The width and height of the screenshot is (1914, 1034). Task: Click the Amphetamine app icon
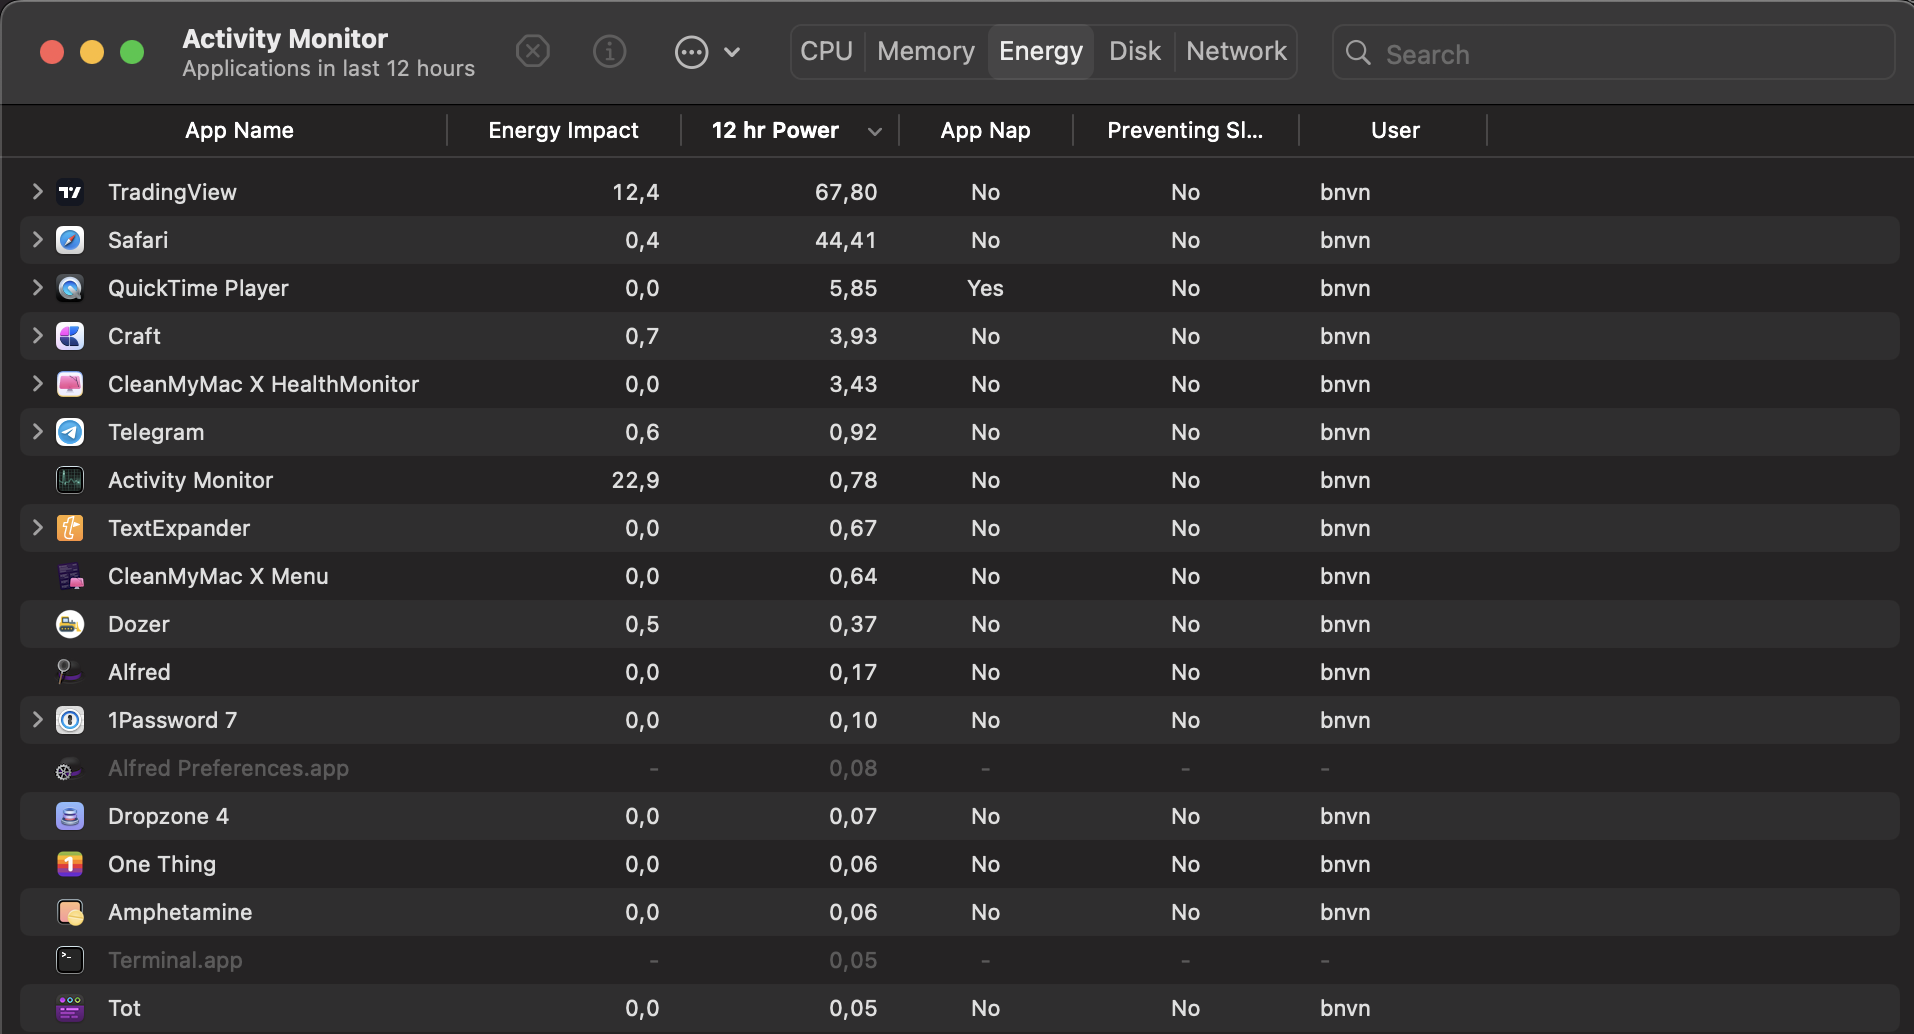pos(70,912)
